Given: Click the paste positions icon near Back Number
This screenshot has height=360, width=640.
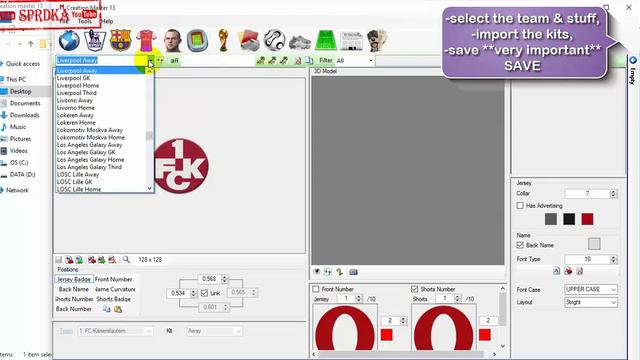Looking at the screenshot, I should click(x=118, y=309).
